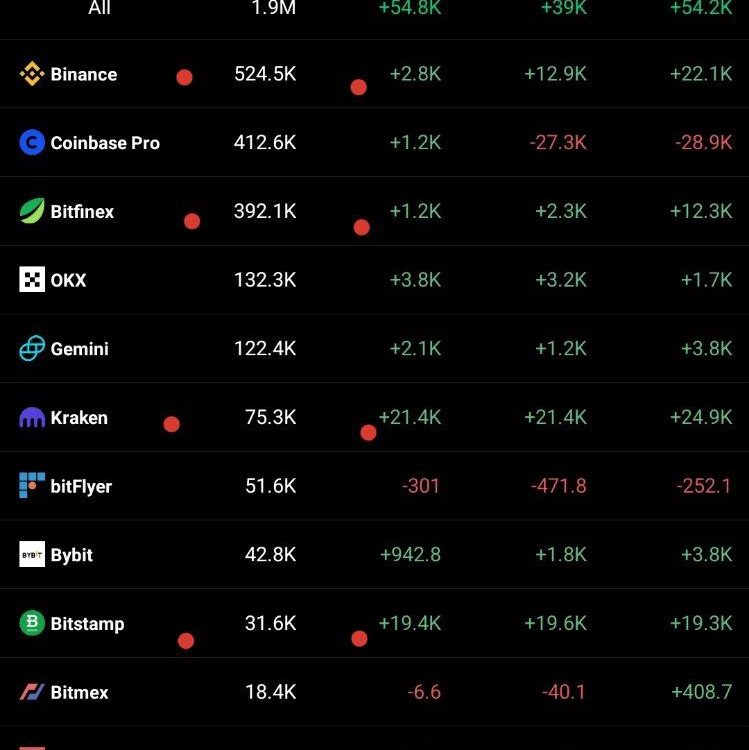Click the bitFlyer logo icon
749x750 pixels.
(x=32, y=485)
